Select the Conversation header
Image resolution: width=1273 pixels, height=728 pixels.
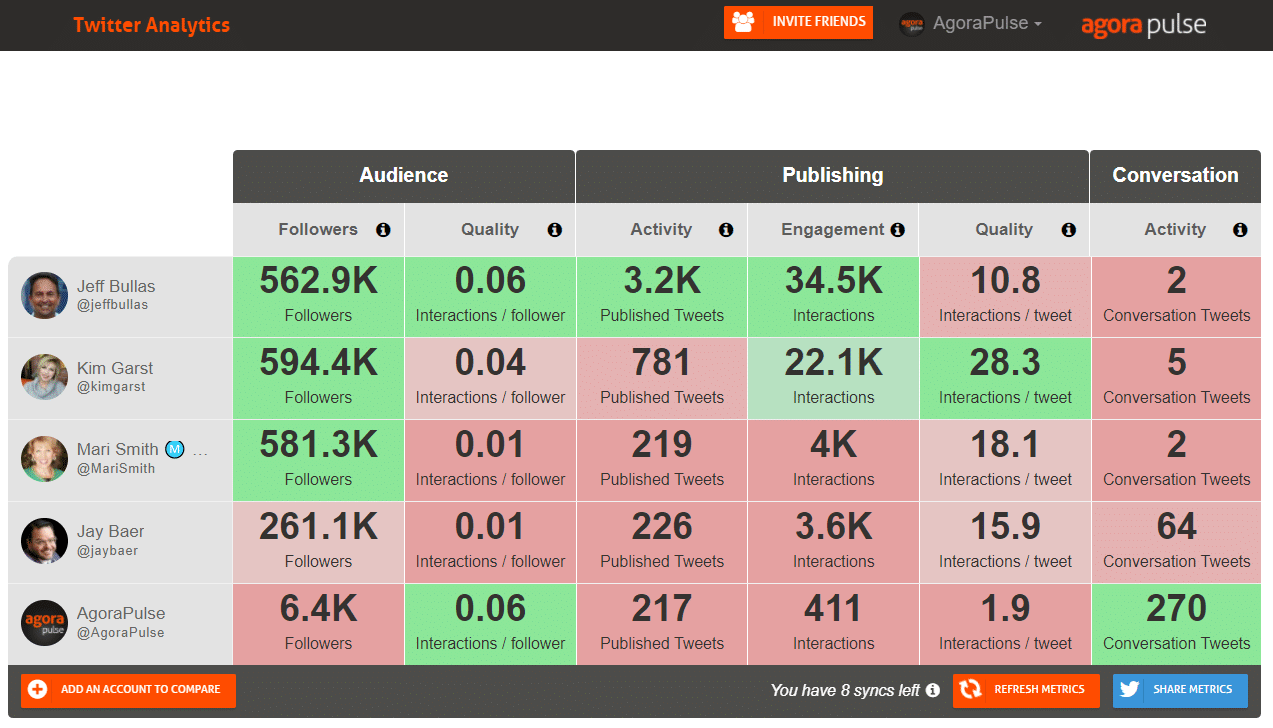[1175, 176]
